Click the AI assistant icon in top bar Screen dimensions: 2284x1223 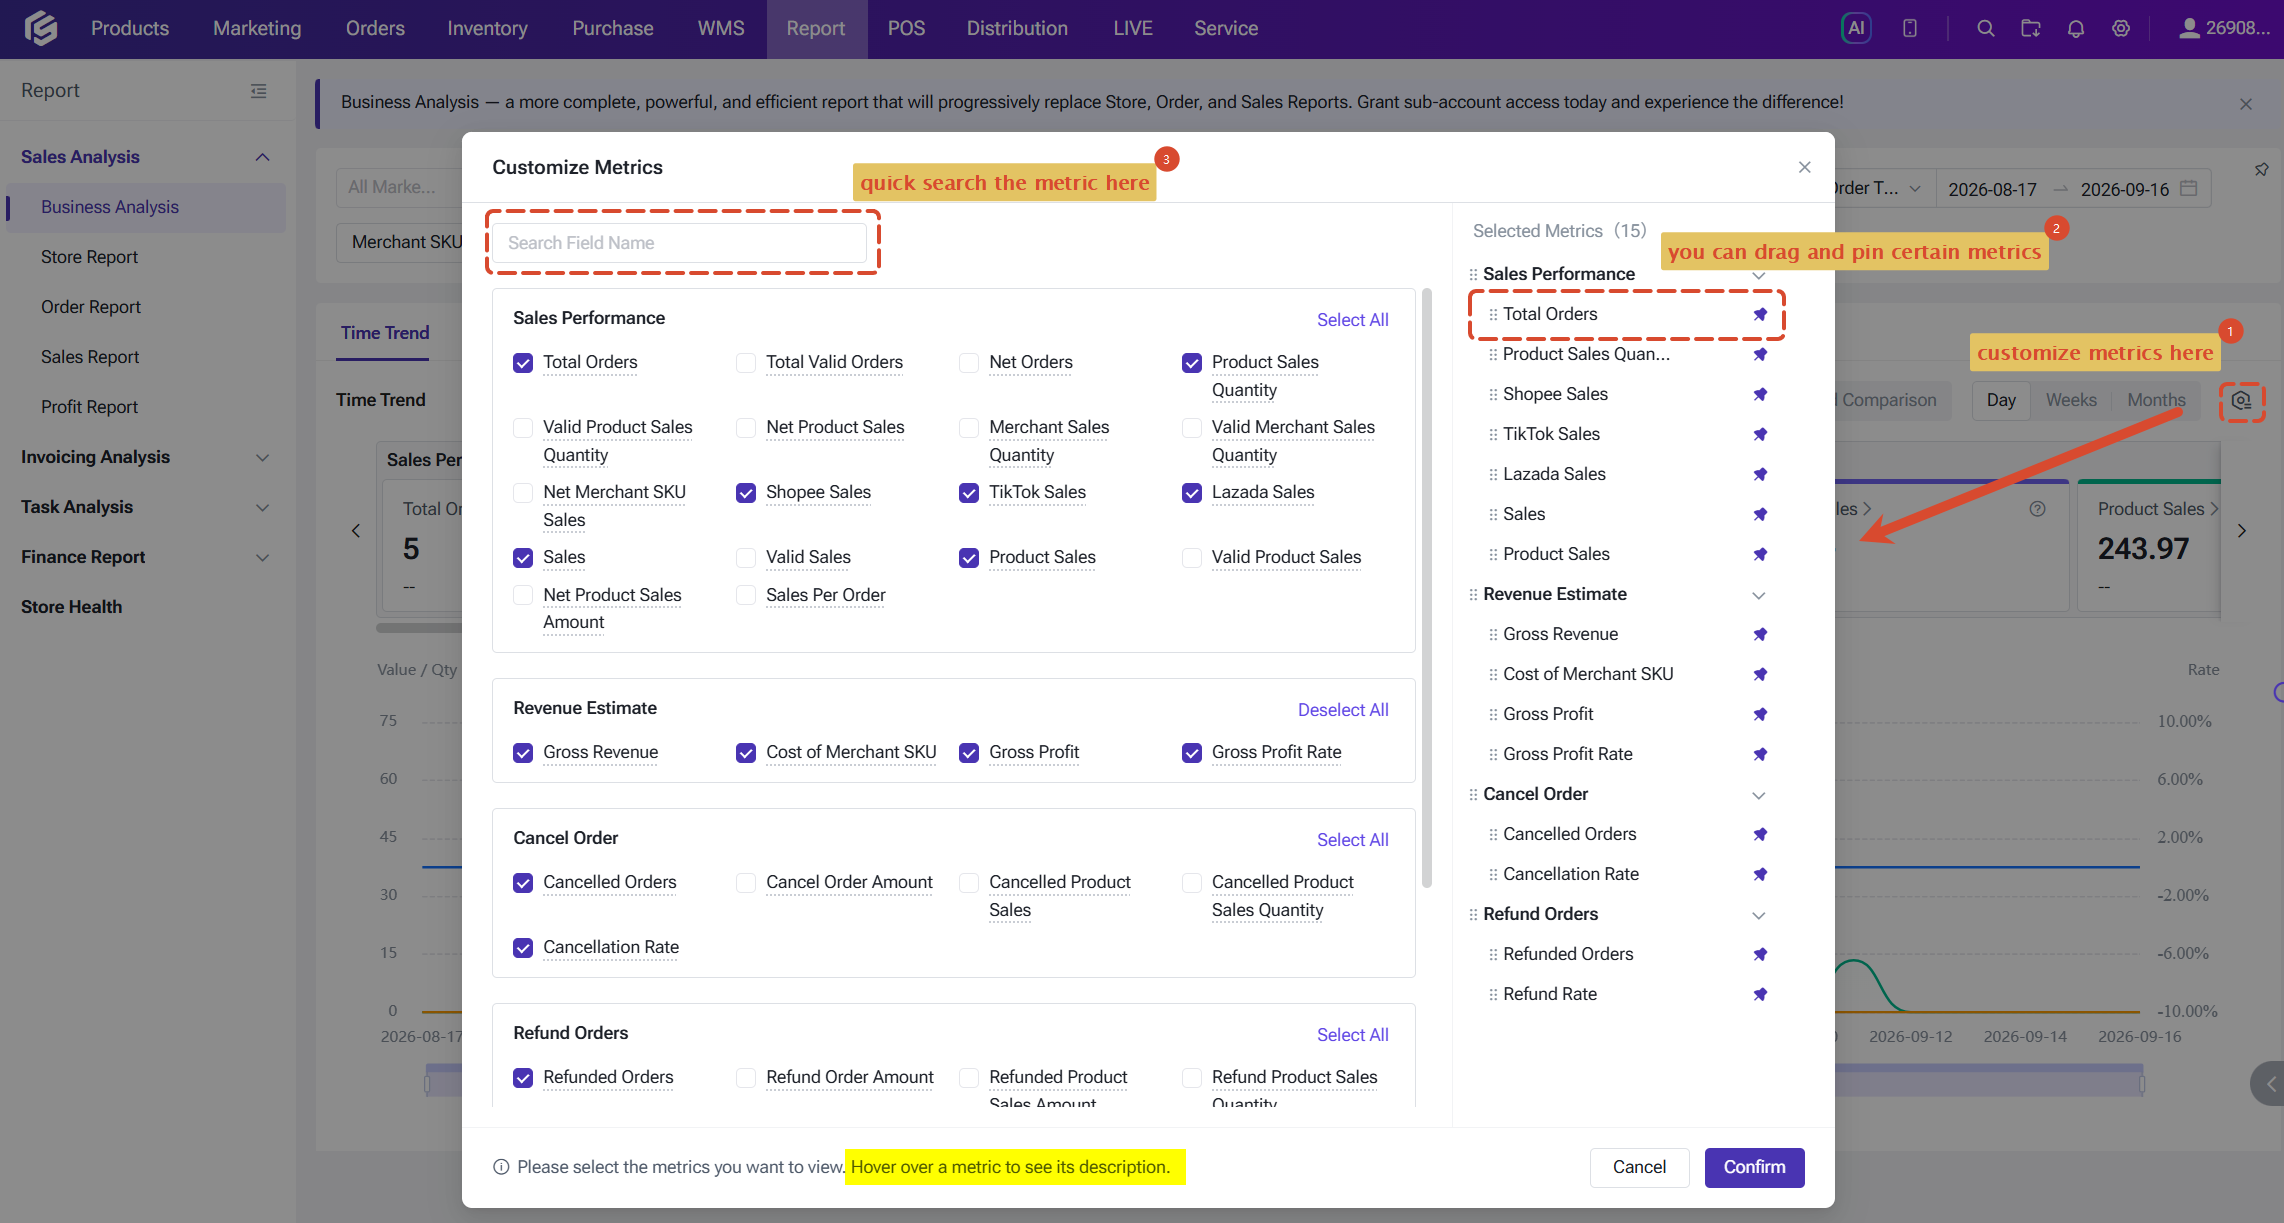1856,28
